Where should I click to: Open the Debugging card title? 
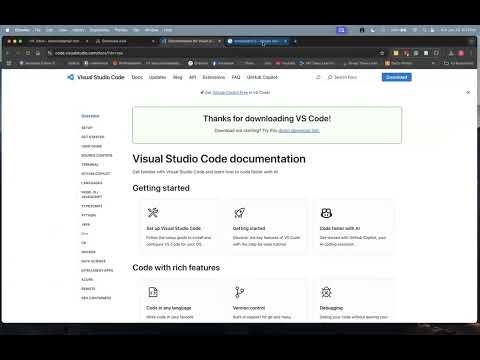click(331, 308)
